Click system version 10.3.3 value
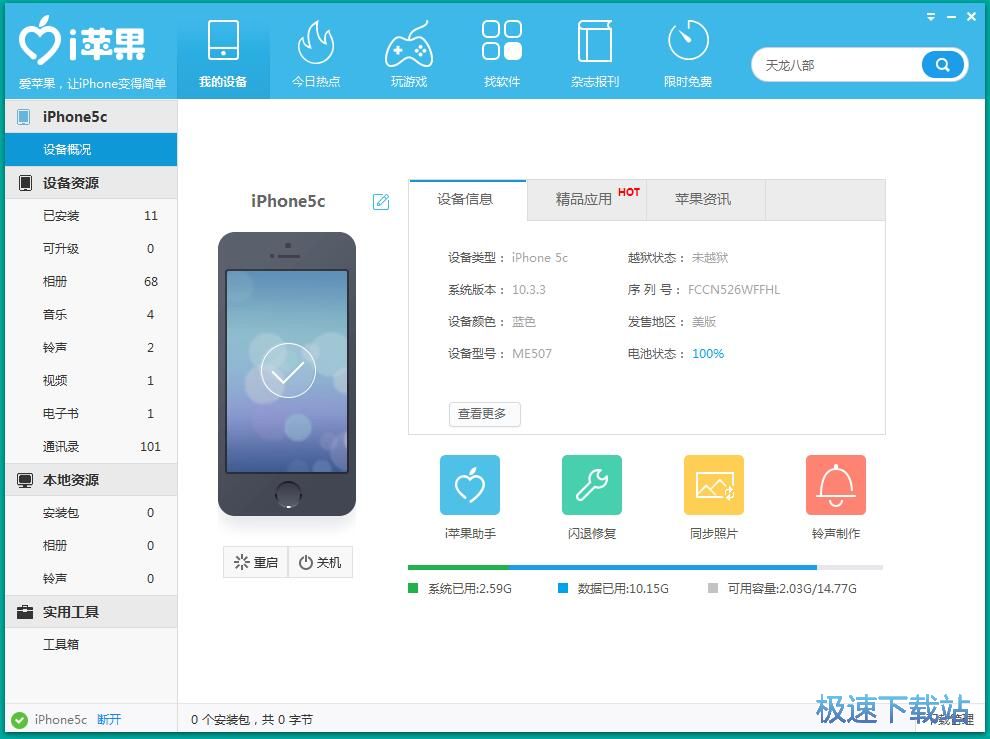The height and width of the screenshot is (739, 990). [x=528, y=290]
